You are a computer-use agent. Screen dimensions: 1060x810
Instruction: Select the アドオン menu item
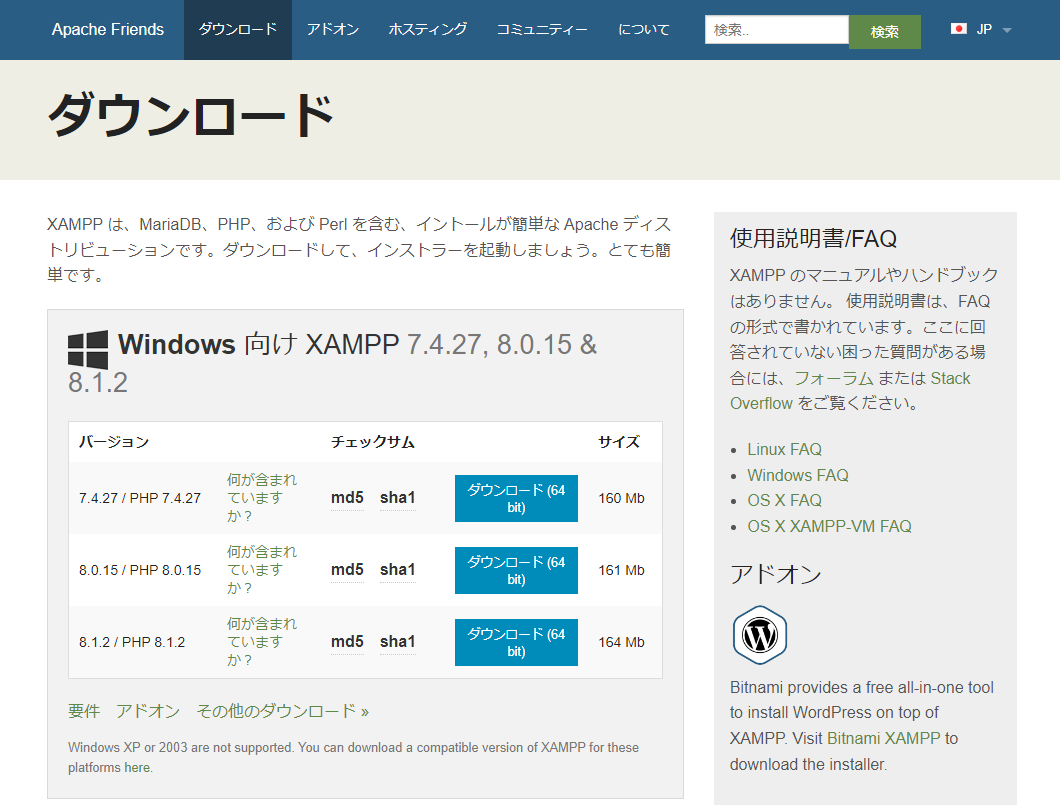click(333, 30)
